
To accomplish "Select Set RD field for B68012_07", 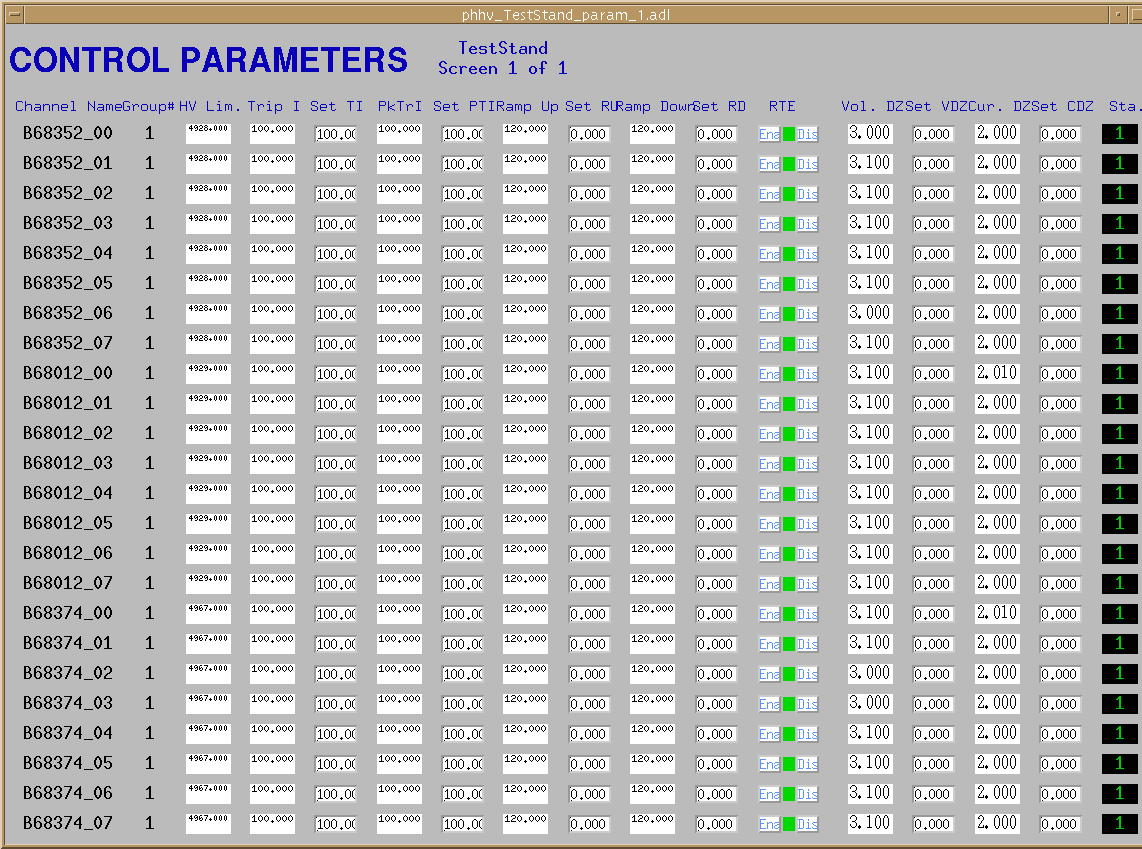I will [715, 584].
